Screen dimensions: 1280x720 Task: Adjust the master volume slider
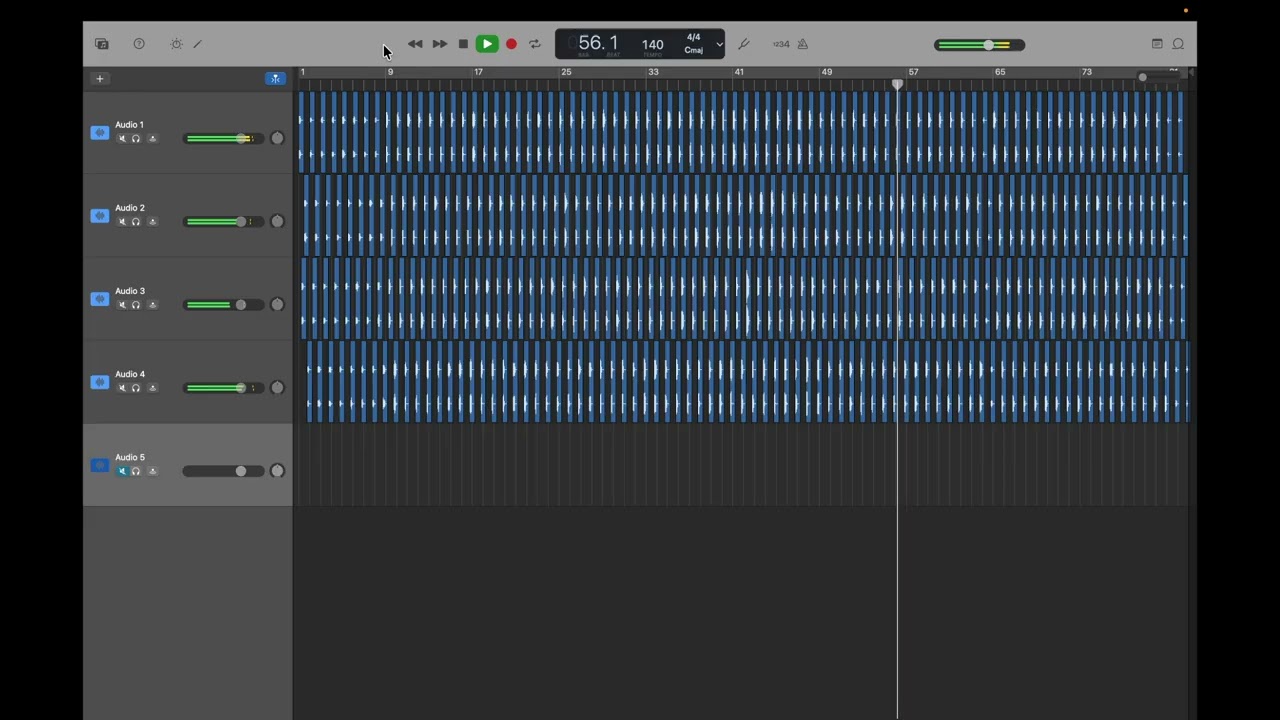coord(979,45)
